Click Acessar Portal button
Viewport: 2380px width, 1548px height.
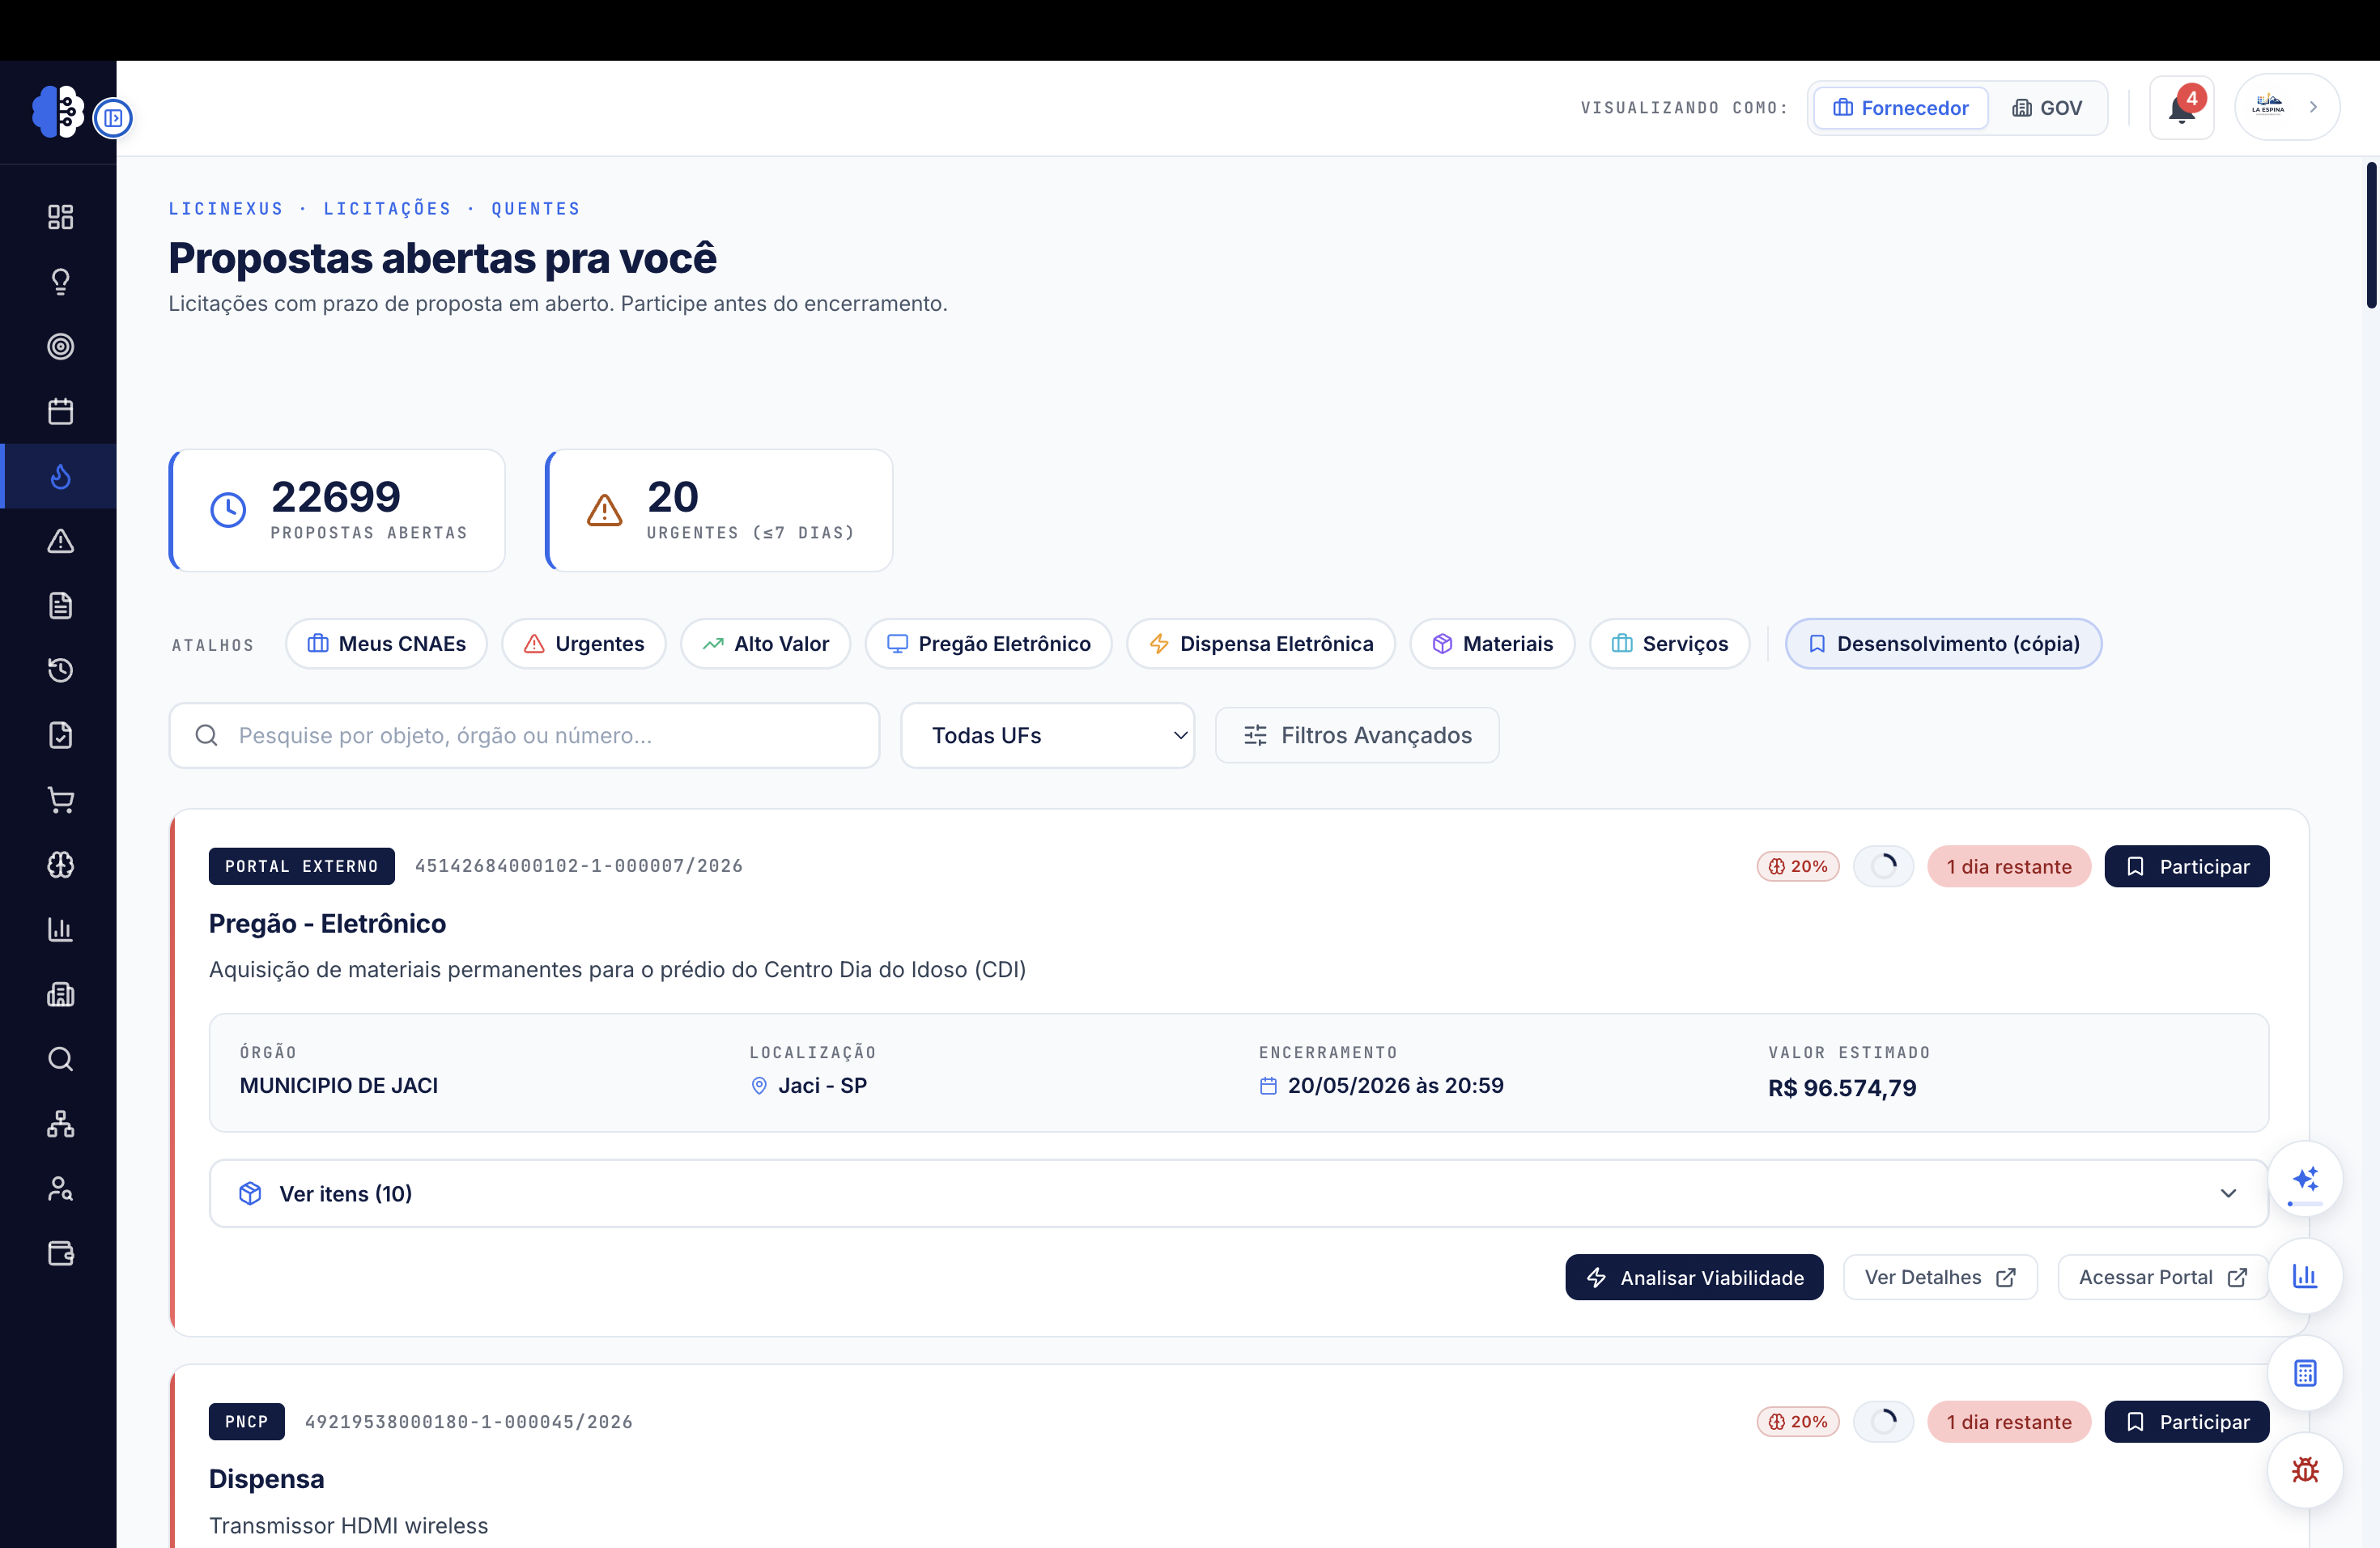tap(2162, 1278)
